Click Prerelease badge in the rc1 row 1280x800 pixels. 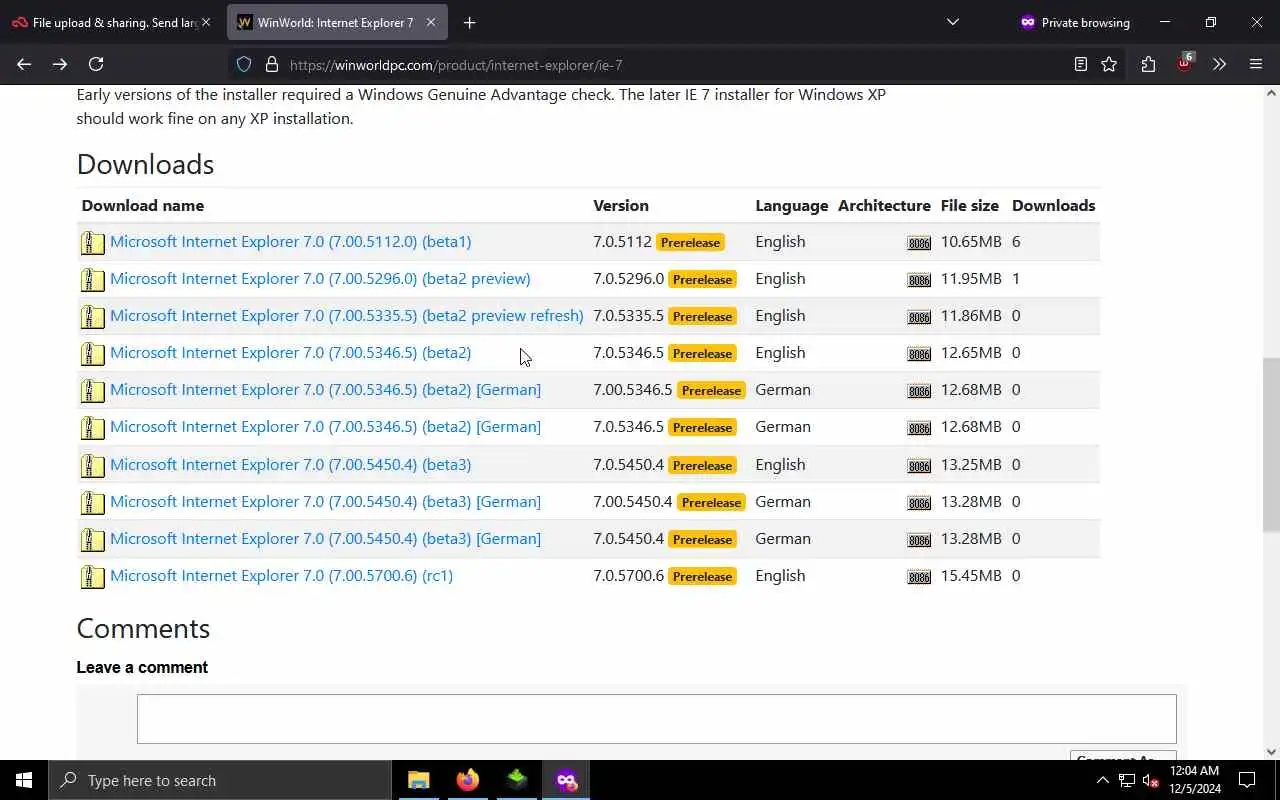tap(702, 576)
